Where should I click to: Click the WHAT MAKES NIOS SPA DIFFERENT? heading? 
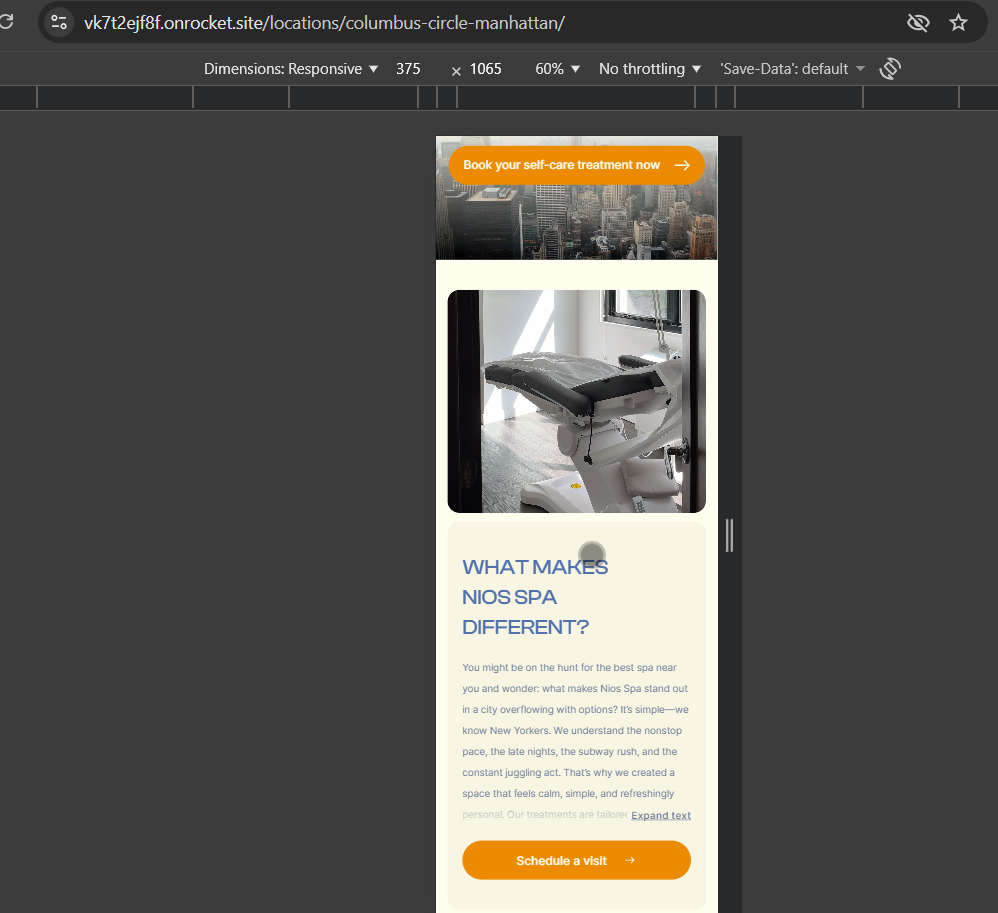coord(535,597)
